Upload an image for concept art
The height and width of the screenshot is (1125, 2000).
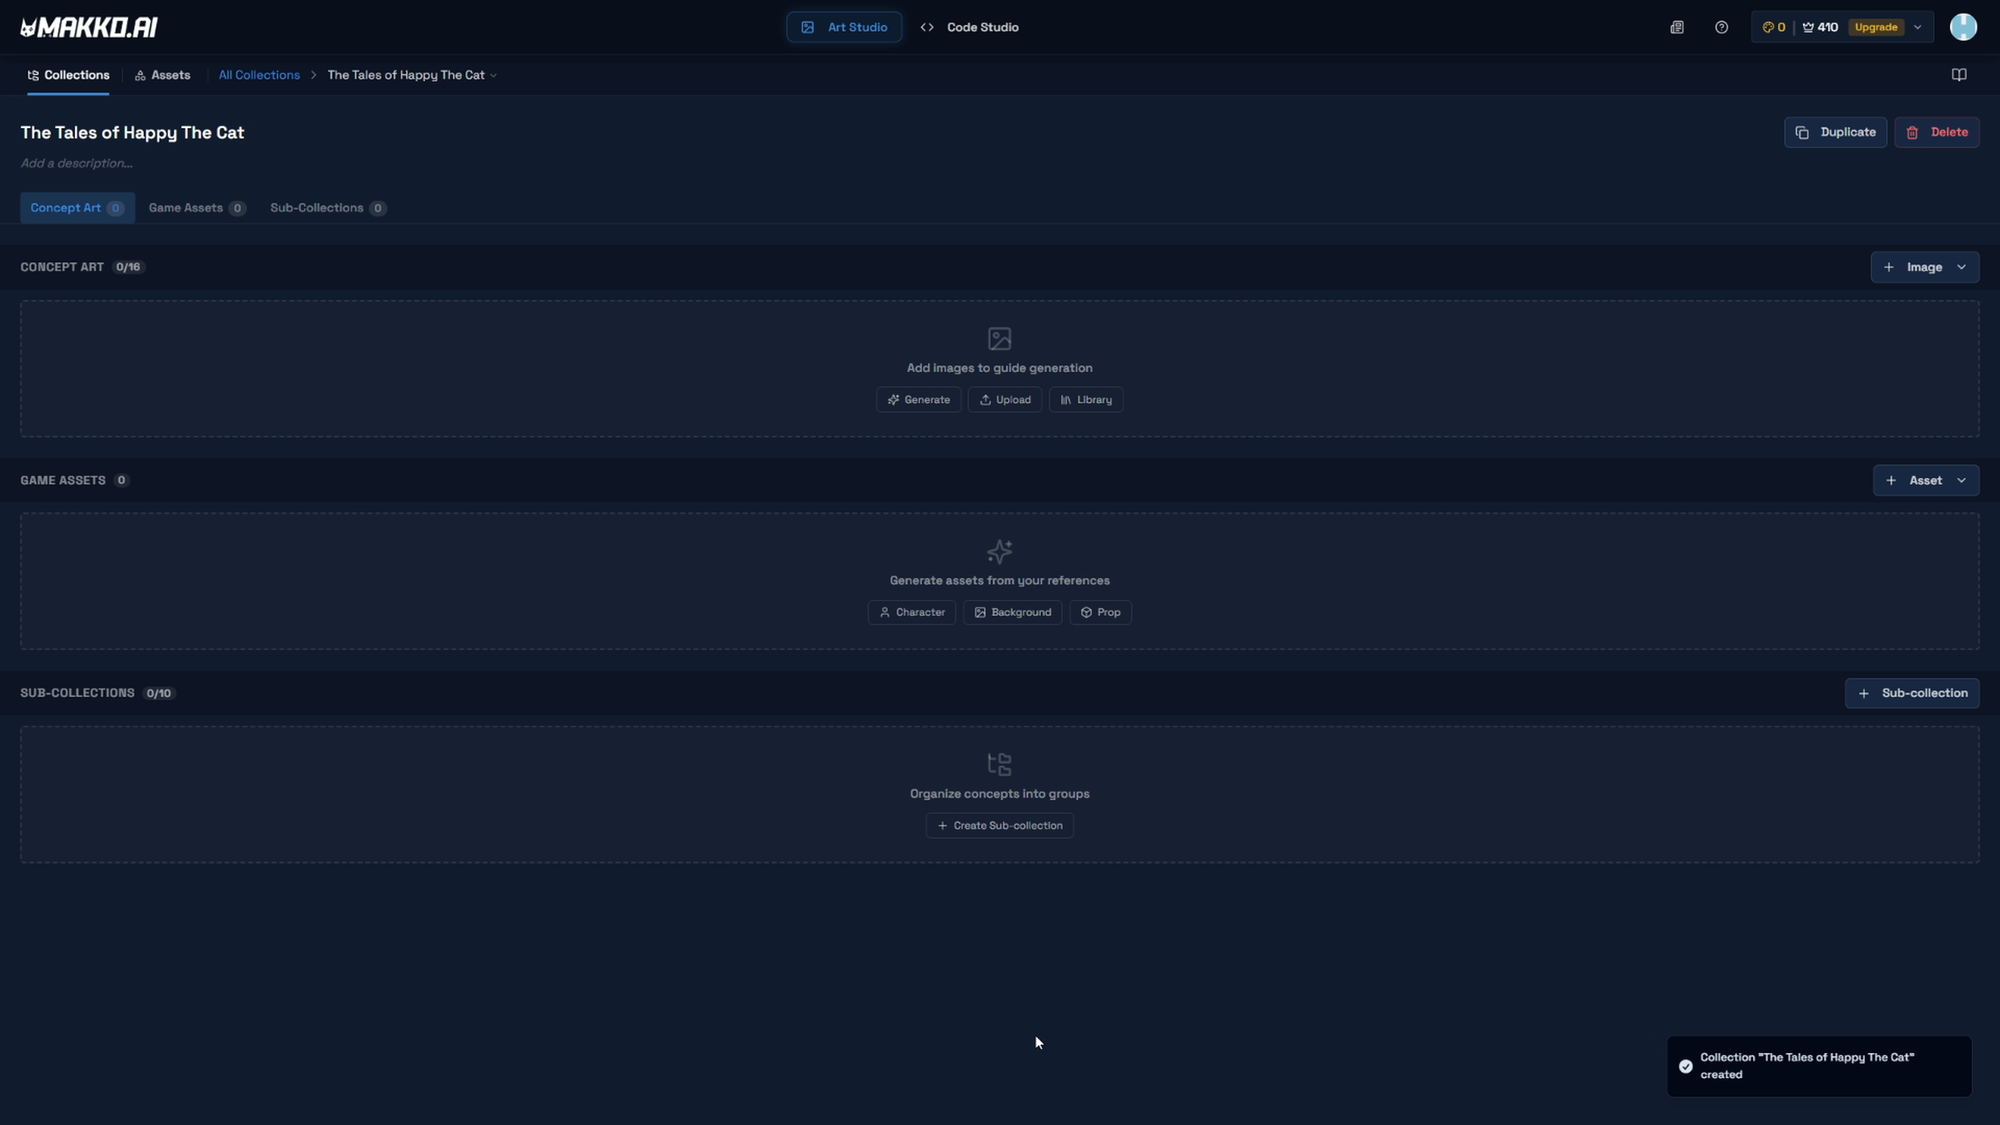click(1004, 400)
